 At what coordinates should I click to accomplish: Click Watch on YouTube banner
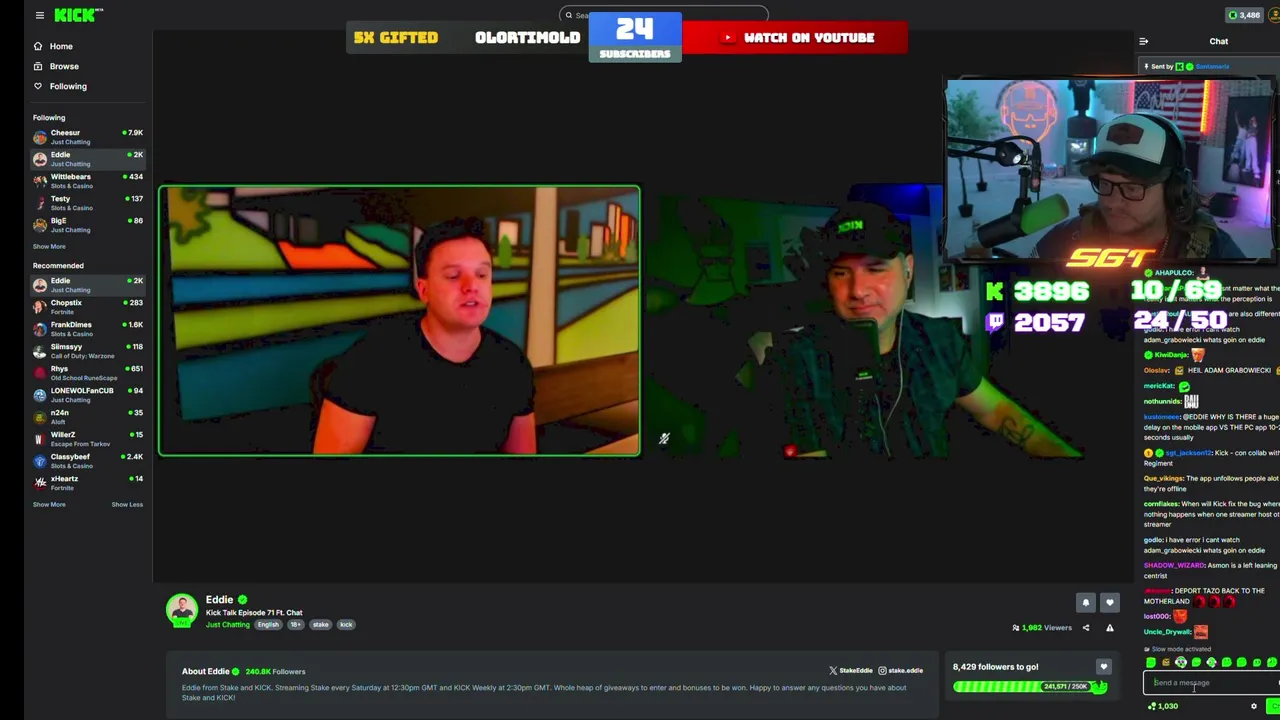pos(795,37)
